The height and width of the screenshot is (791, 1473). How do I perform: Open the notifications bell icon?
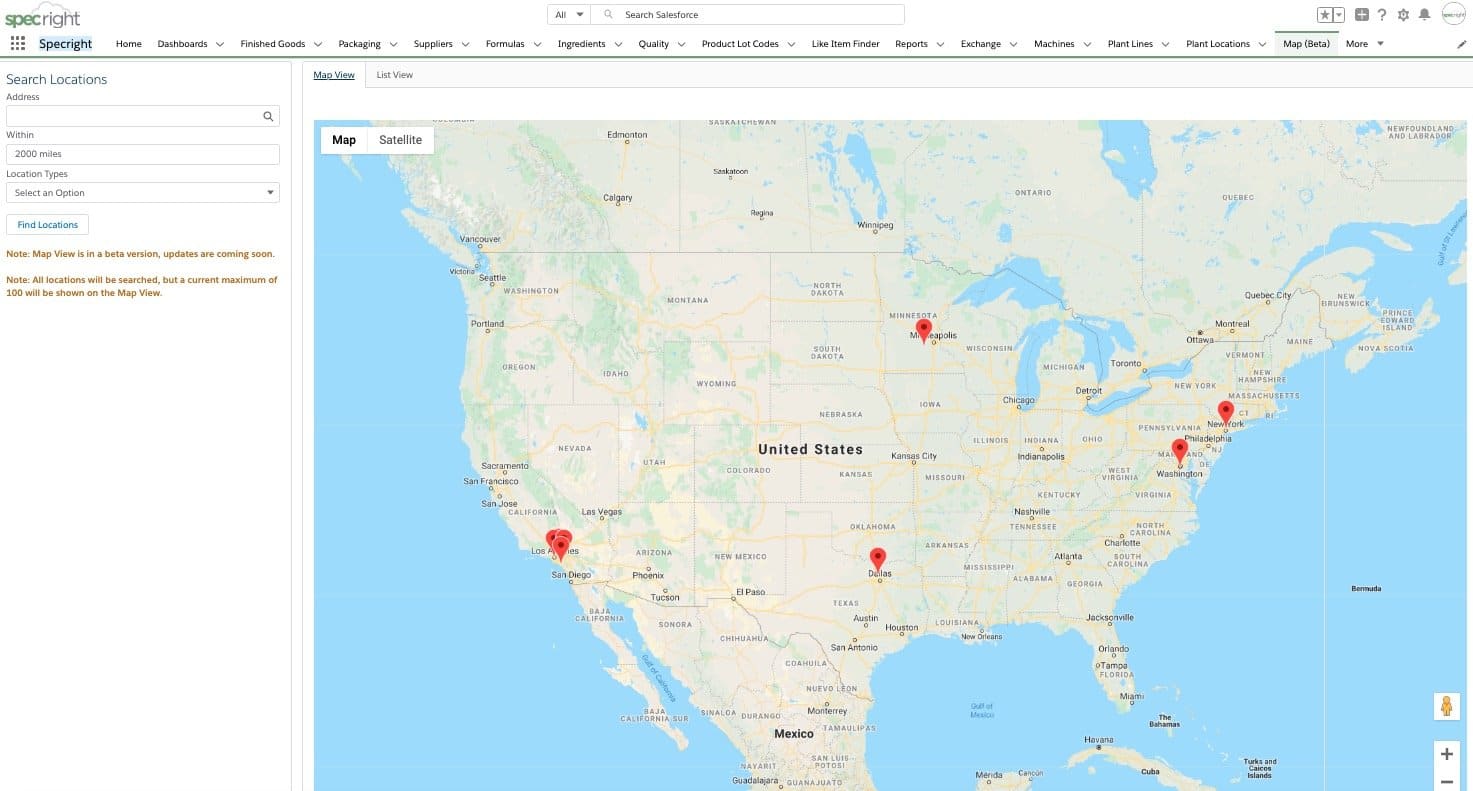click(x=1424, y=15)
